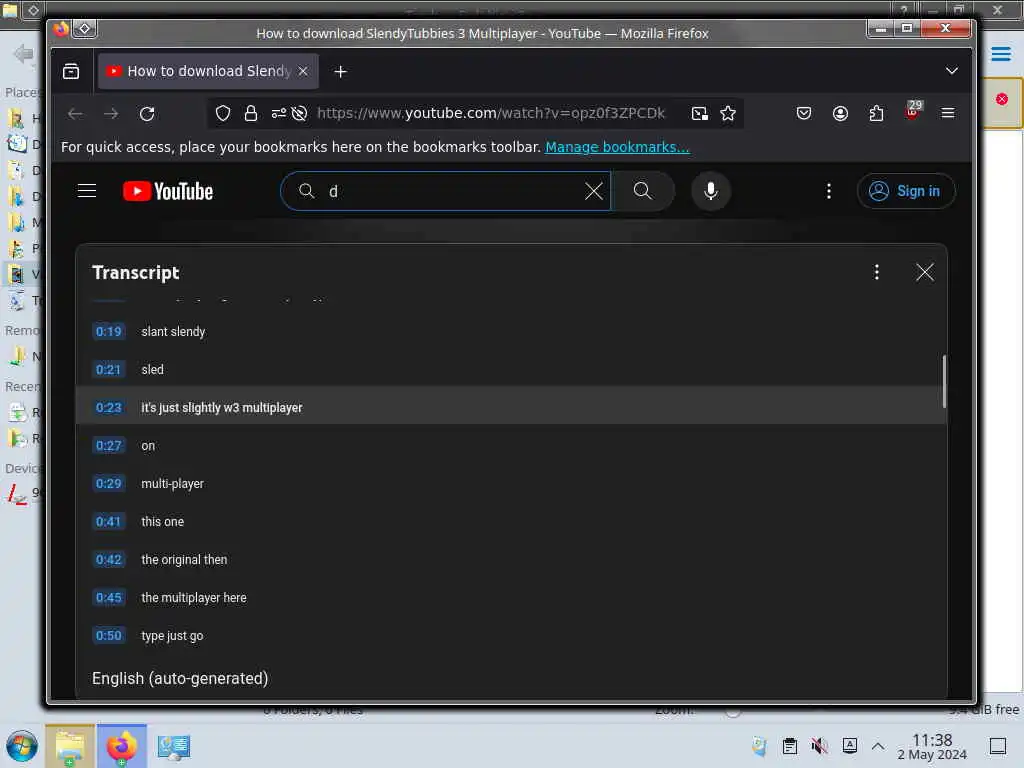Sign in to YouTube
This screenshot has width=1024, height=768.
pos(906,191)
